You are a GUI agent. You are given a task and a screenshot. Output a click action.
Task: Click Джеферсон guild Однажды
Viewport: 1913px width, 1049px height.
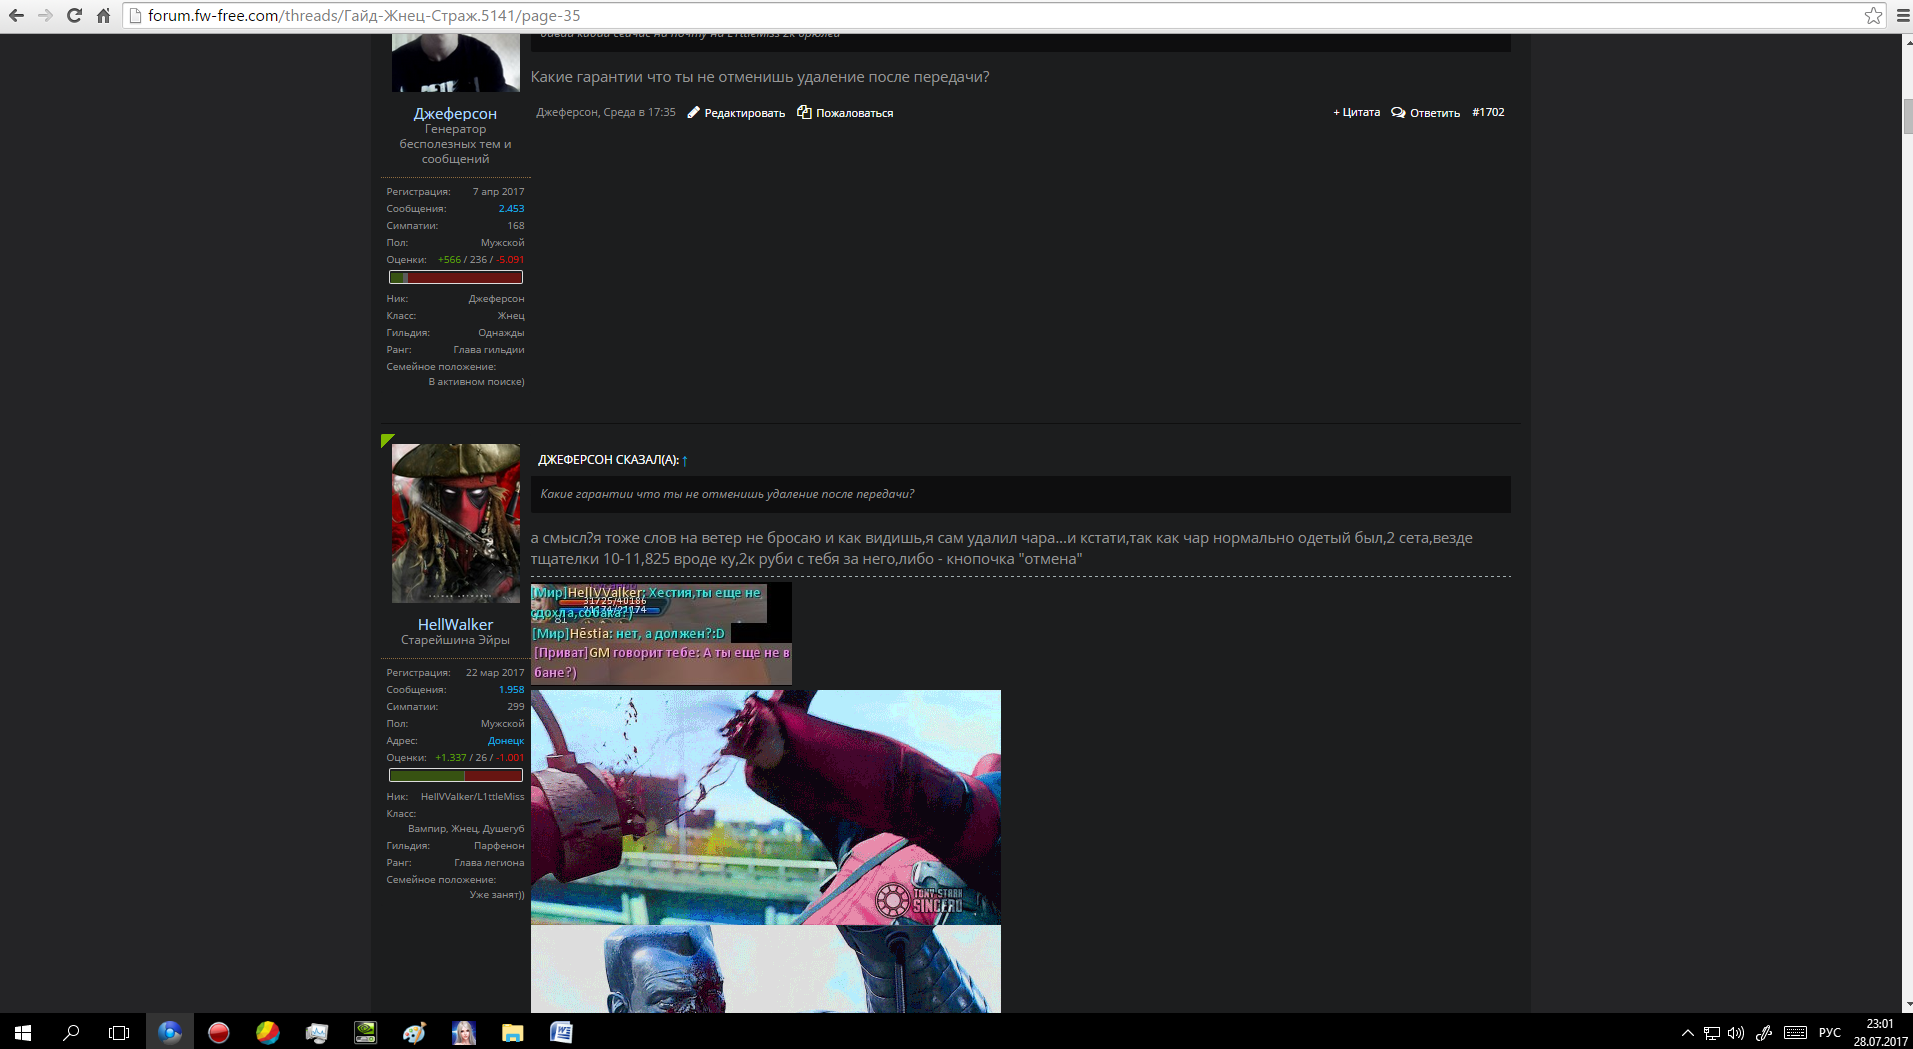pos(501,333)
